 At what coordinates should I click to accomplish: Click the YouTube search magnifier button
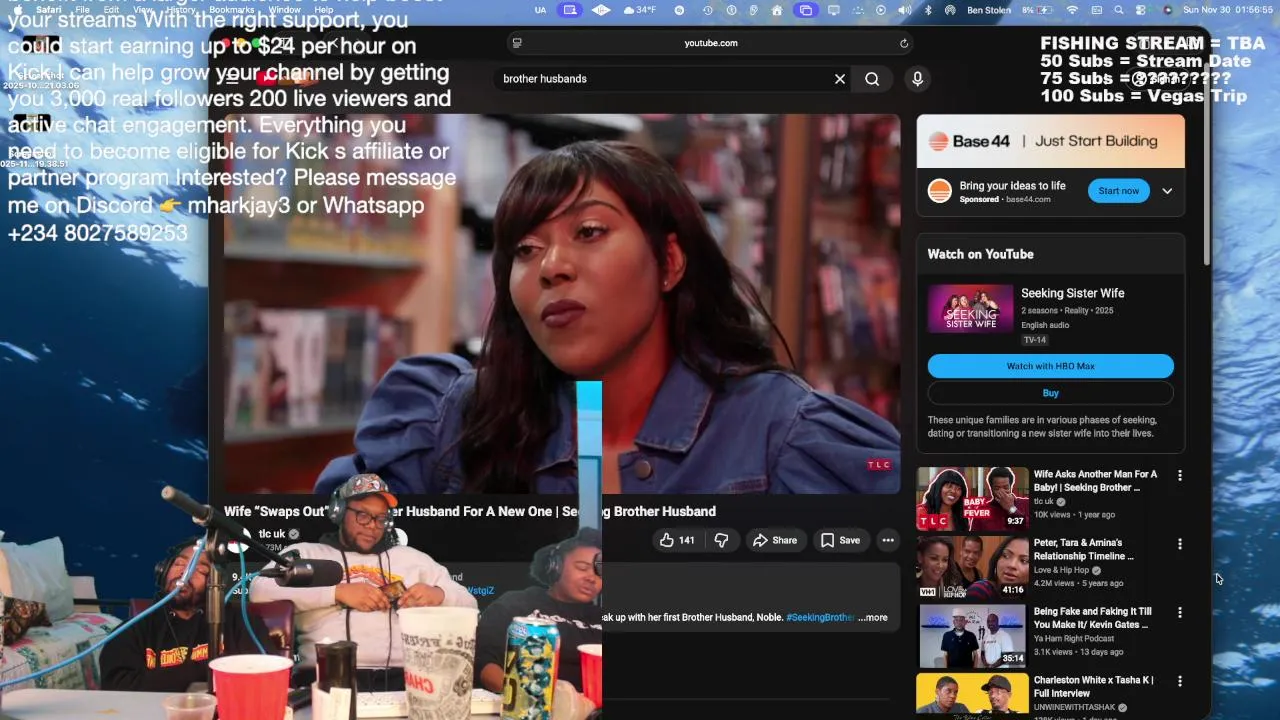[872, 79]
